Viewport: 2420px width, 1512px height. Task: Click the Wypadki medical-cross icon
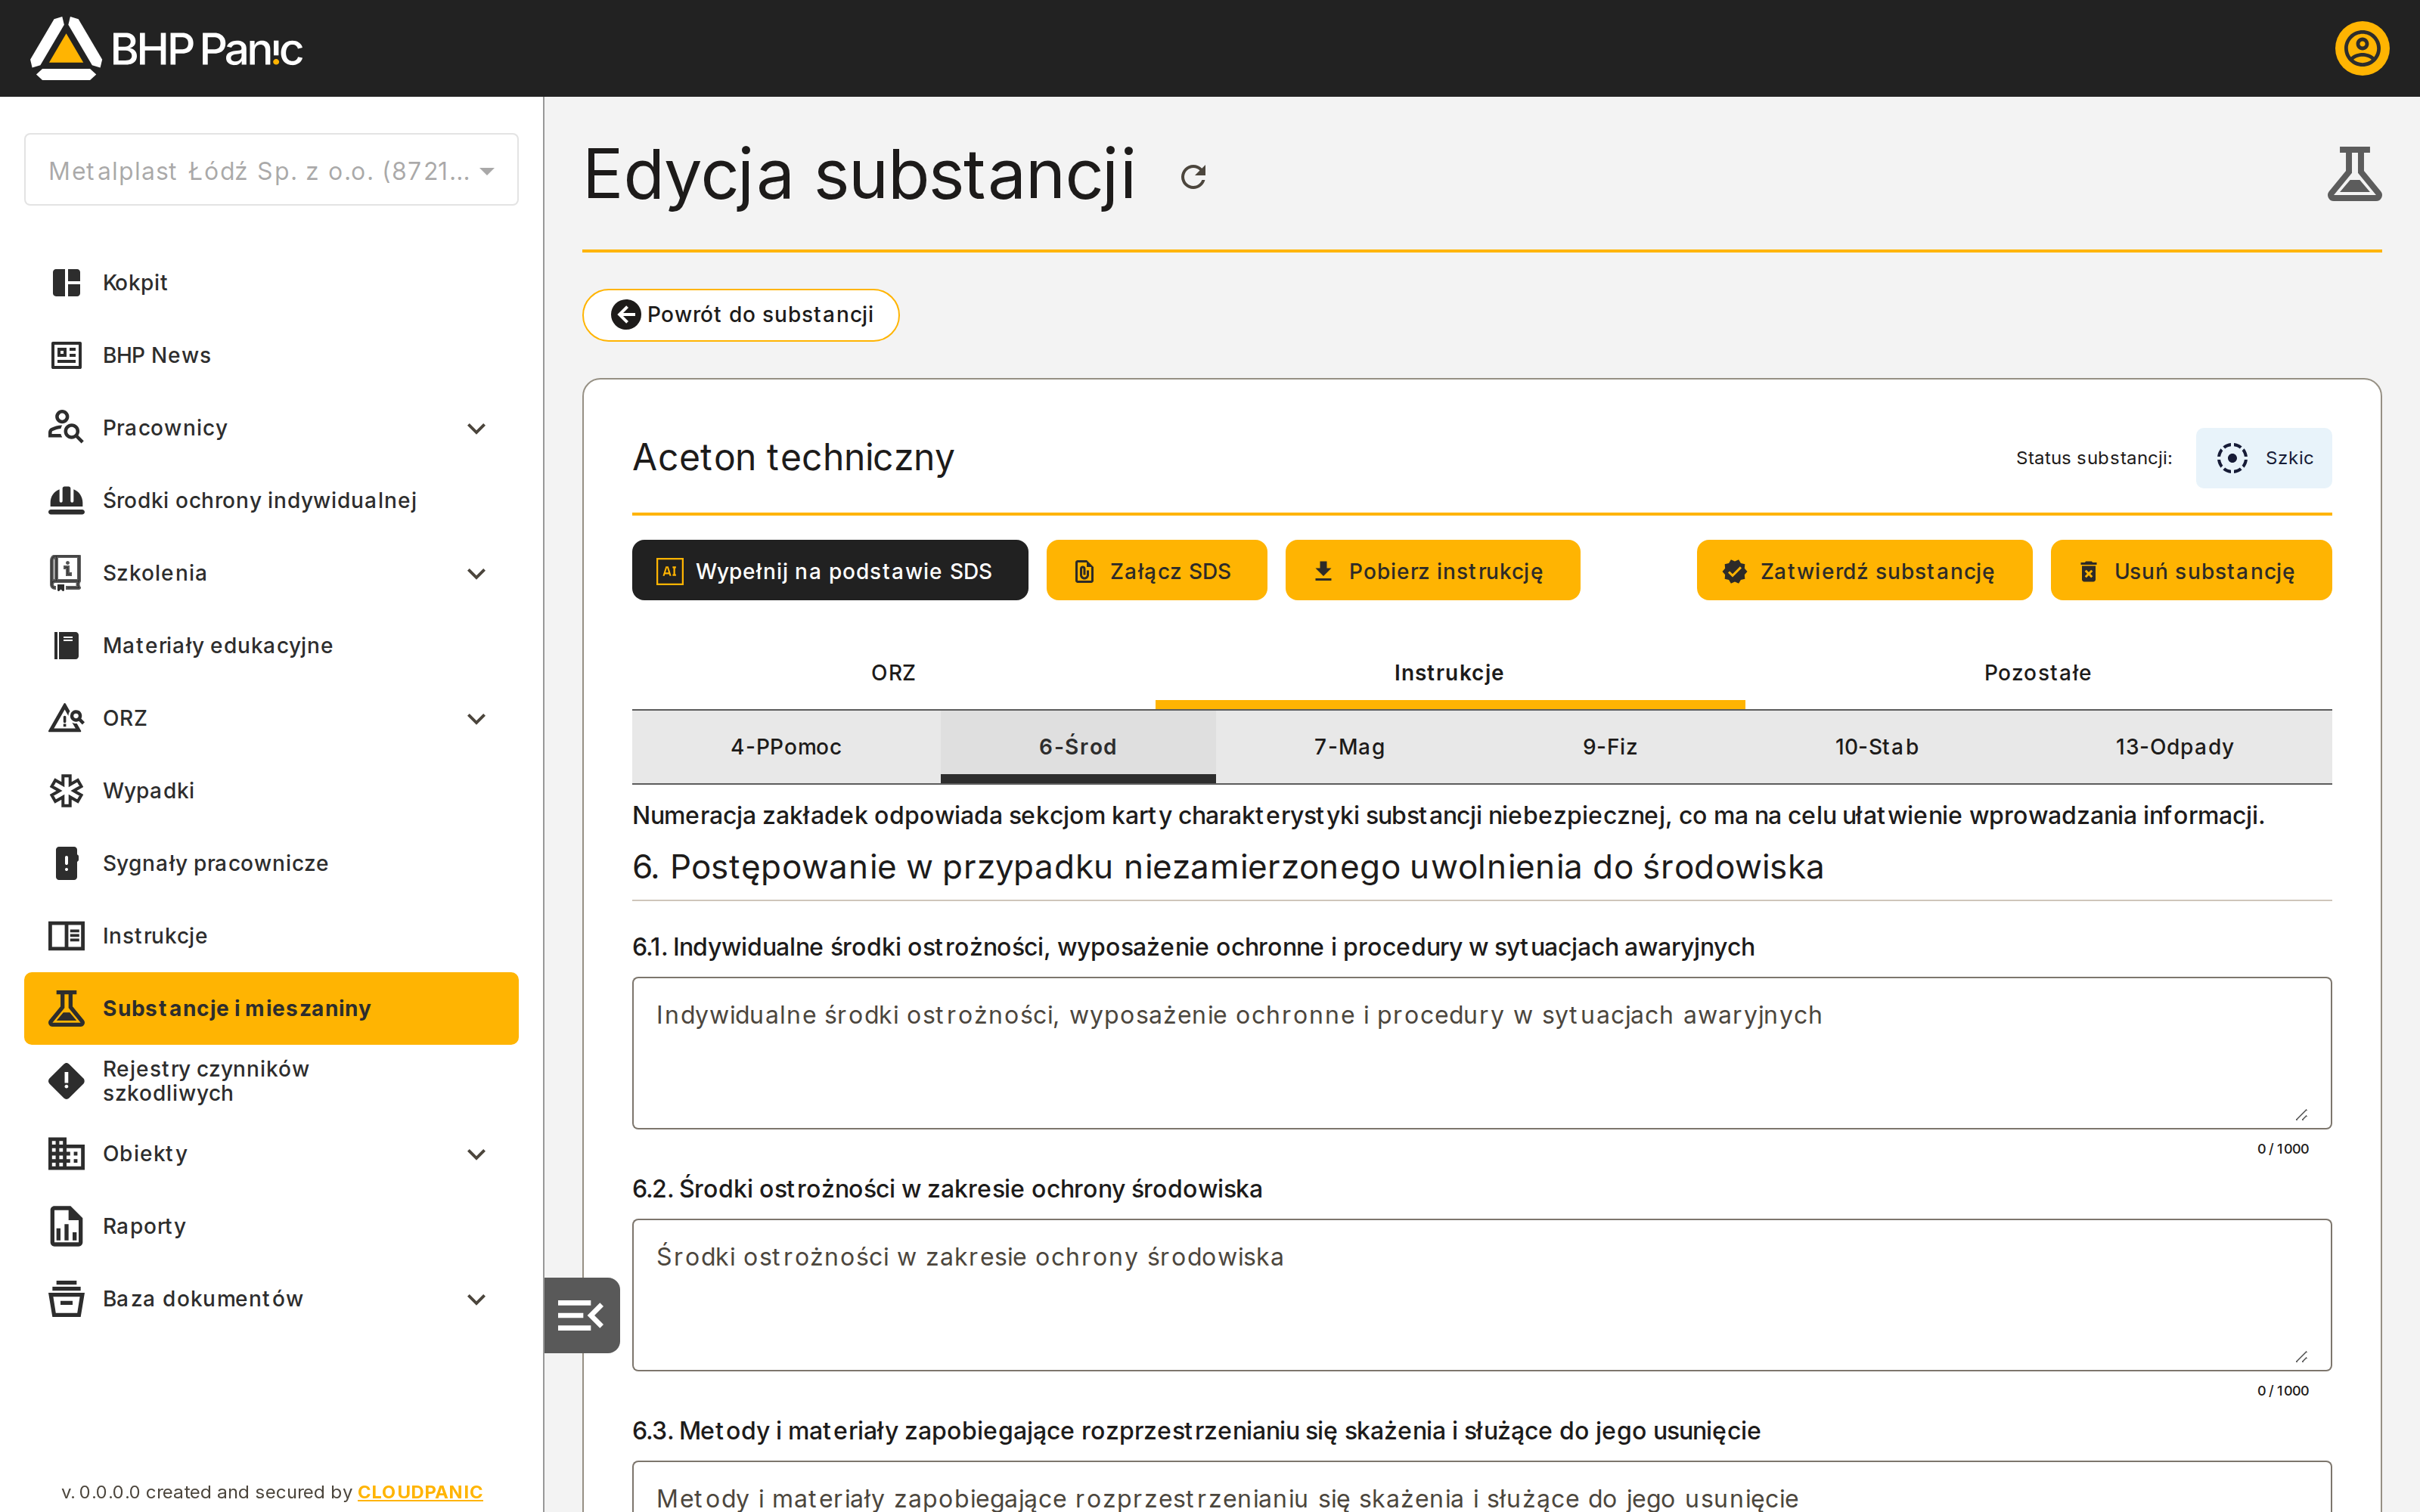(x=66, y=791)
